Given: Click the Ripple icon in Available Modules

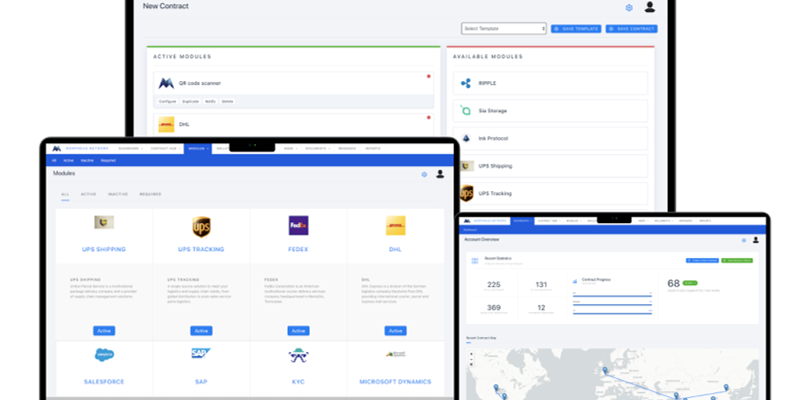Looking at the screenshot, I should click(466, 83).
